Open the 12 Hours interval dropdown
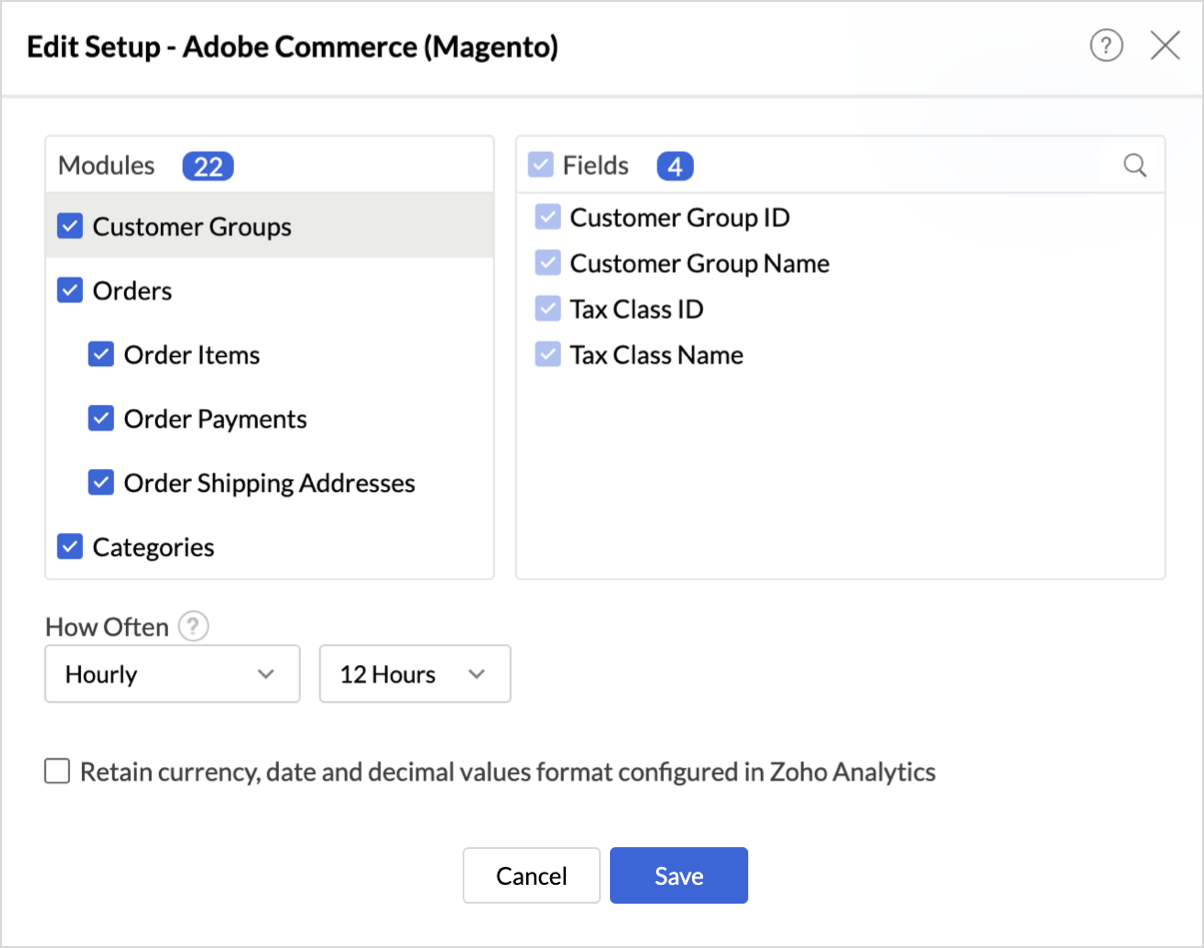The width and height of the screenshot is (1204, 948). (414, 674)
